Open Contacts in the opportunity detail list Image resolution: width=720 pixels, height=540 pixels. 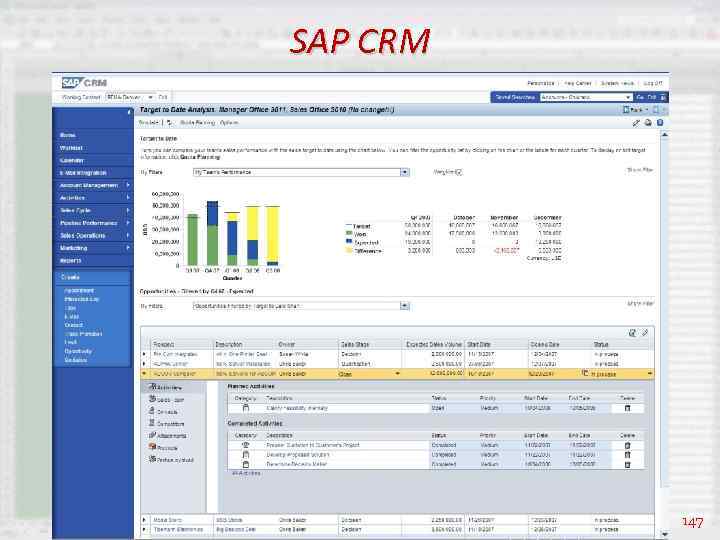(163, 412)
